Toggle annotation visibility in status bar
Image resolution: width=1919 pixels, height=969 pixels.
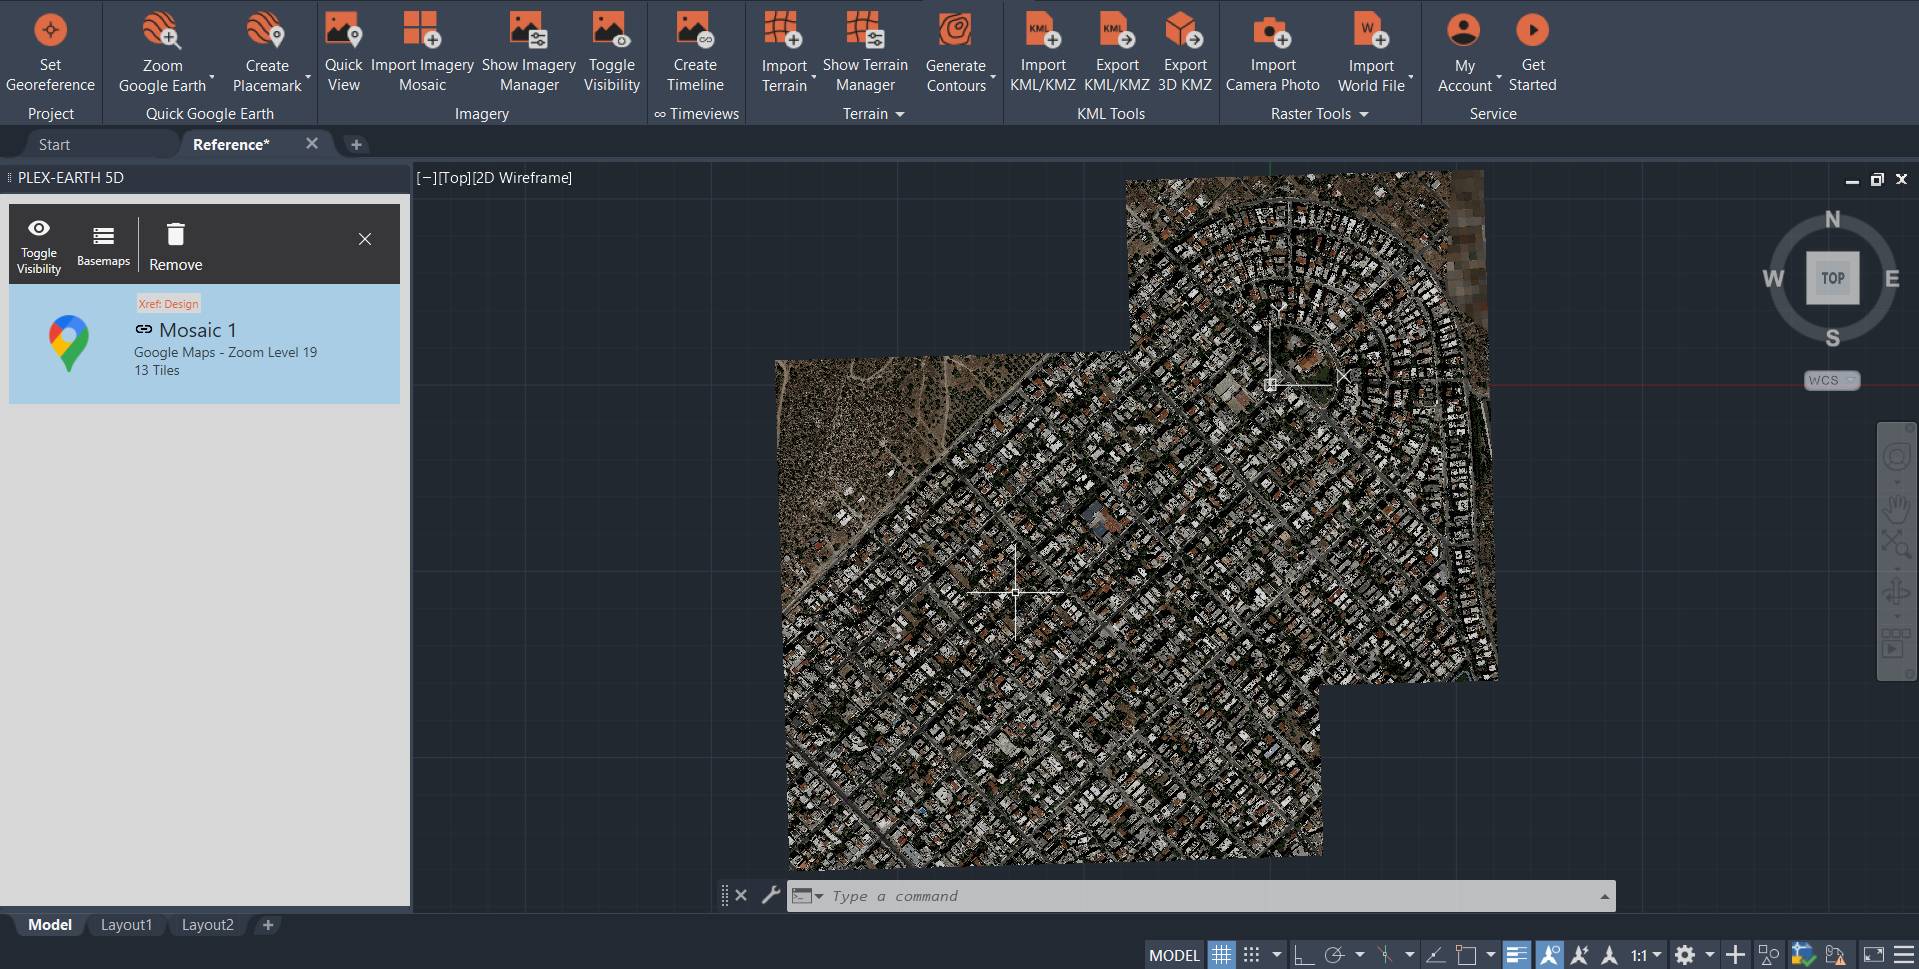1549,955
